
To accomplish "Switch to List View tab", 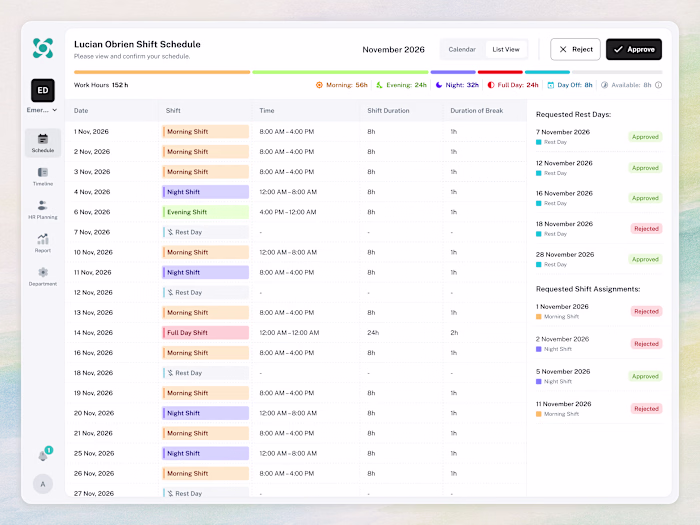I will click(x=506, y=49).
